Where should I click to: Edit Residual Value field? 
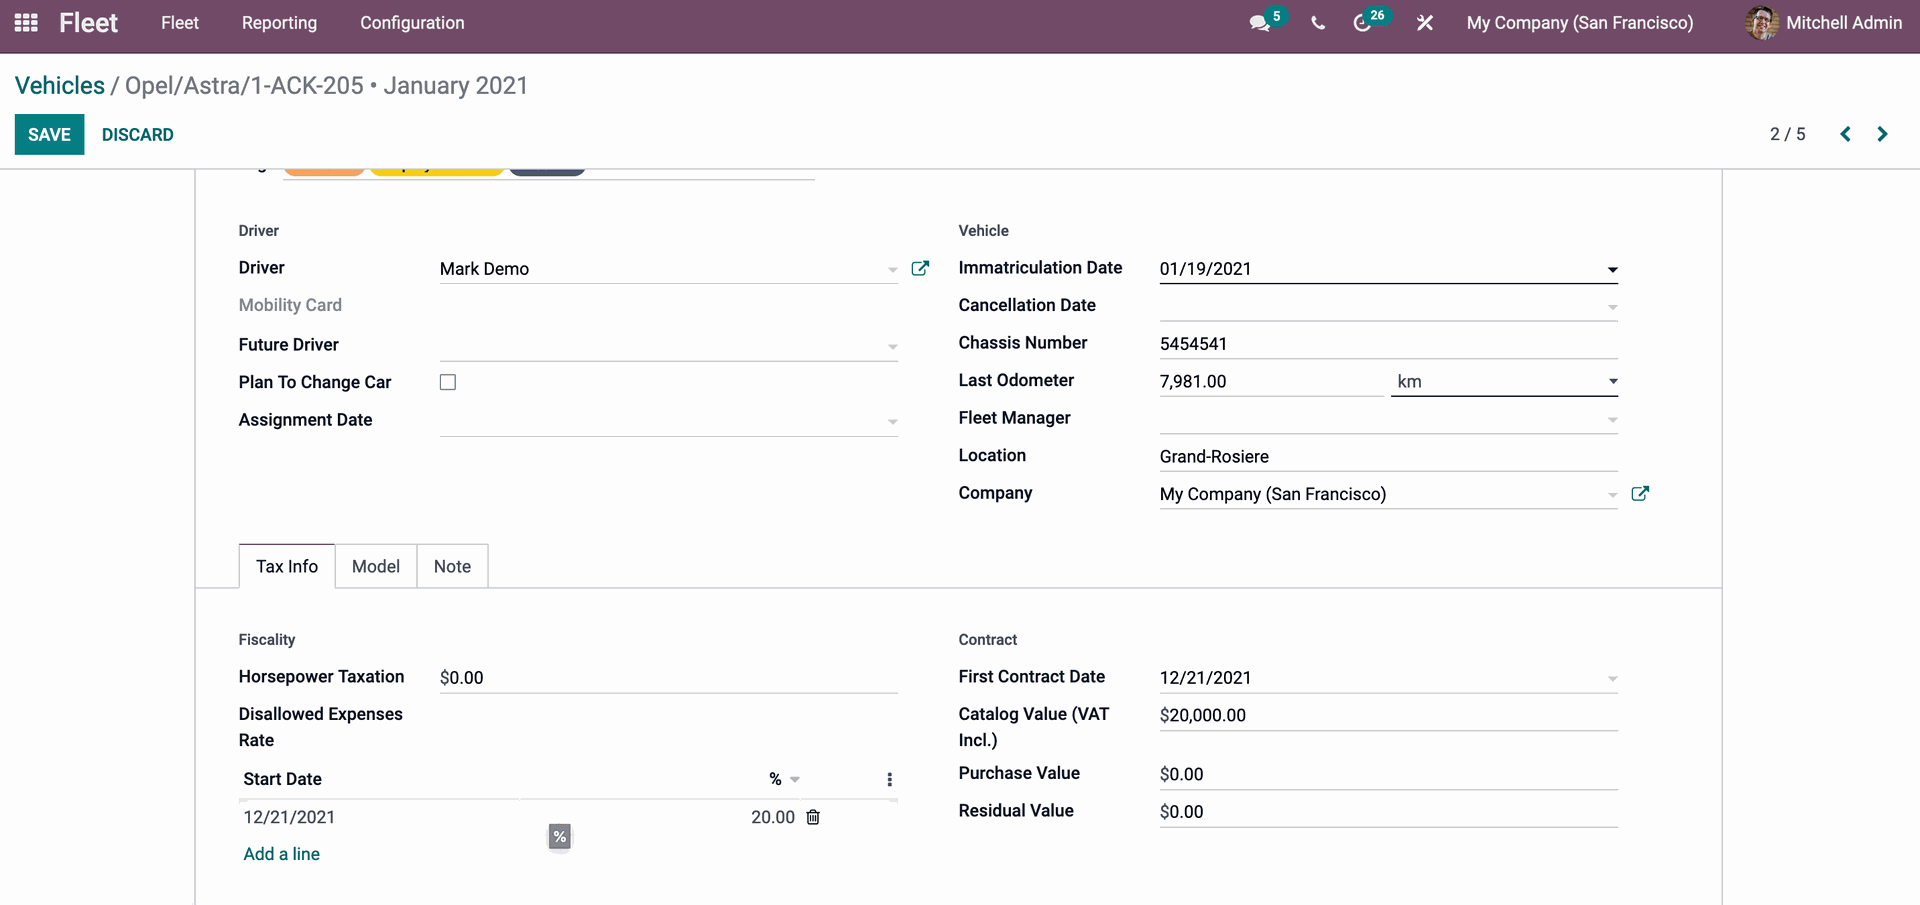(x=1389, y=811)
